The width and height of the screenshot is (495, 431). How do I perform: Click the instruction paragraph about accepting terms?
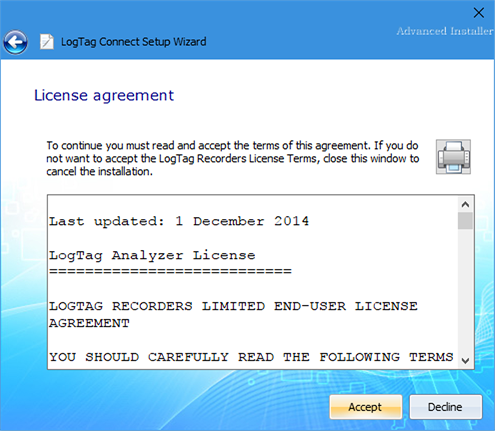coord(233,158)
